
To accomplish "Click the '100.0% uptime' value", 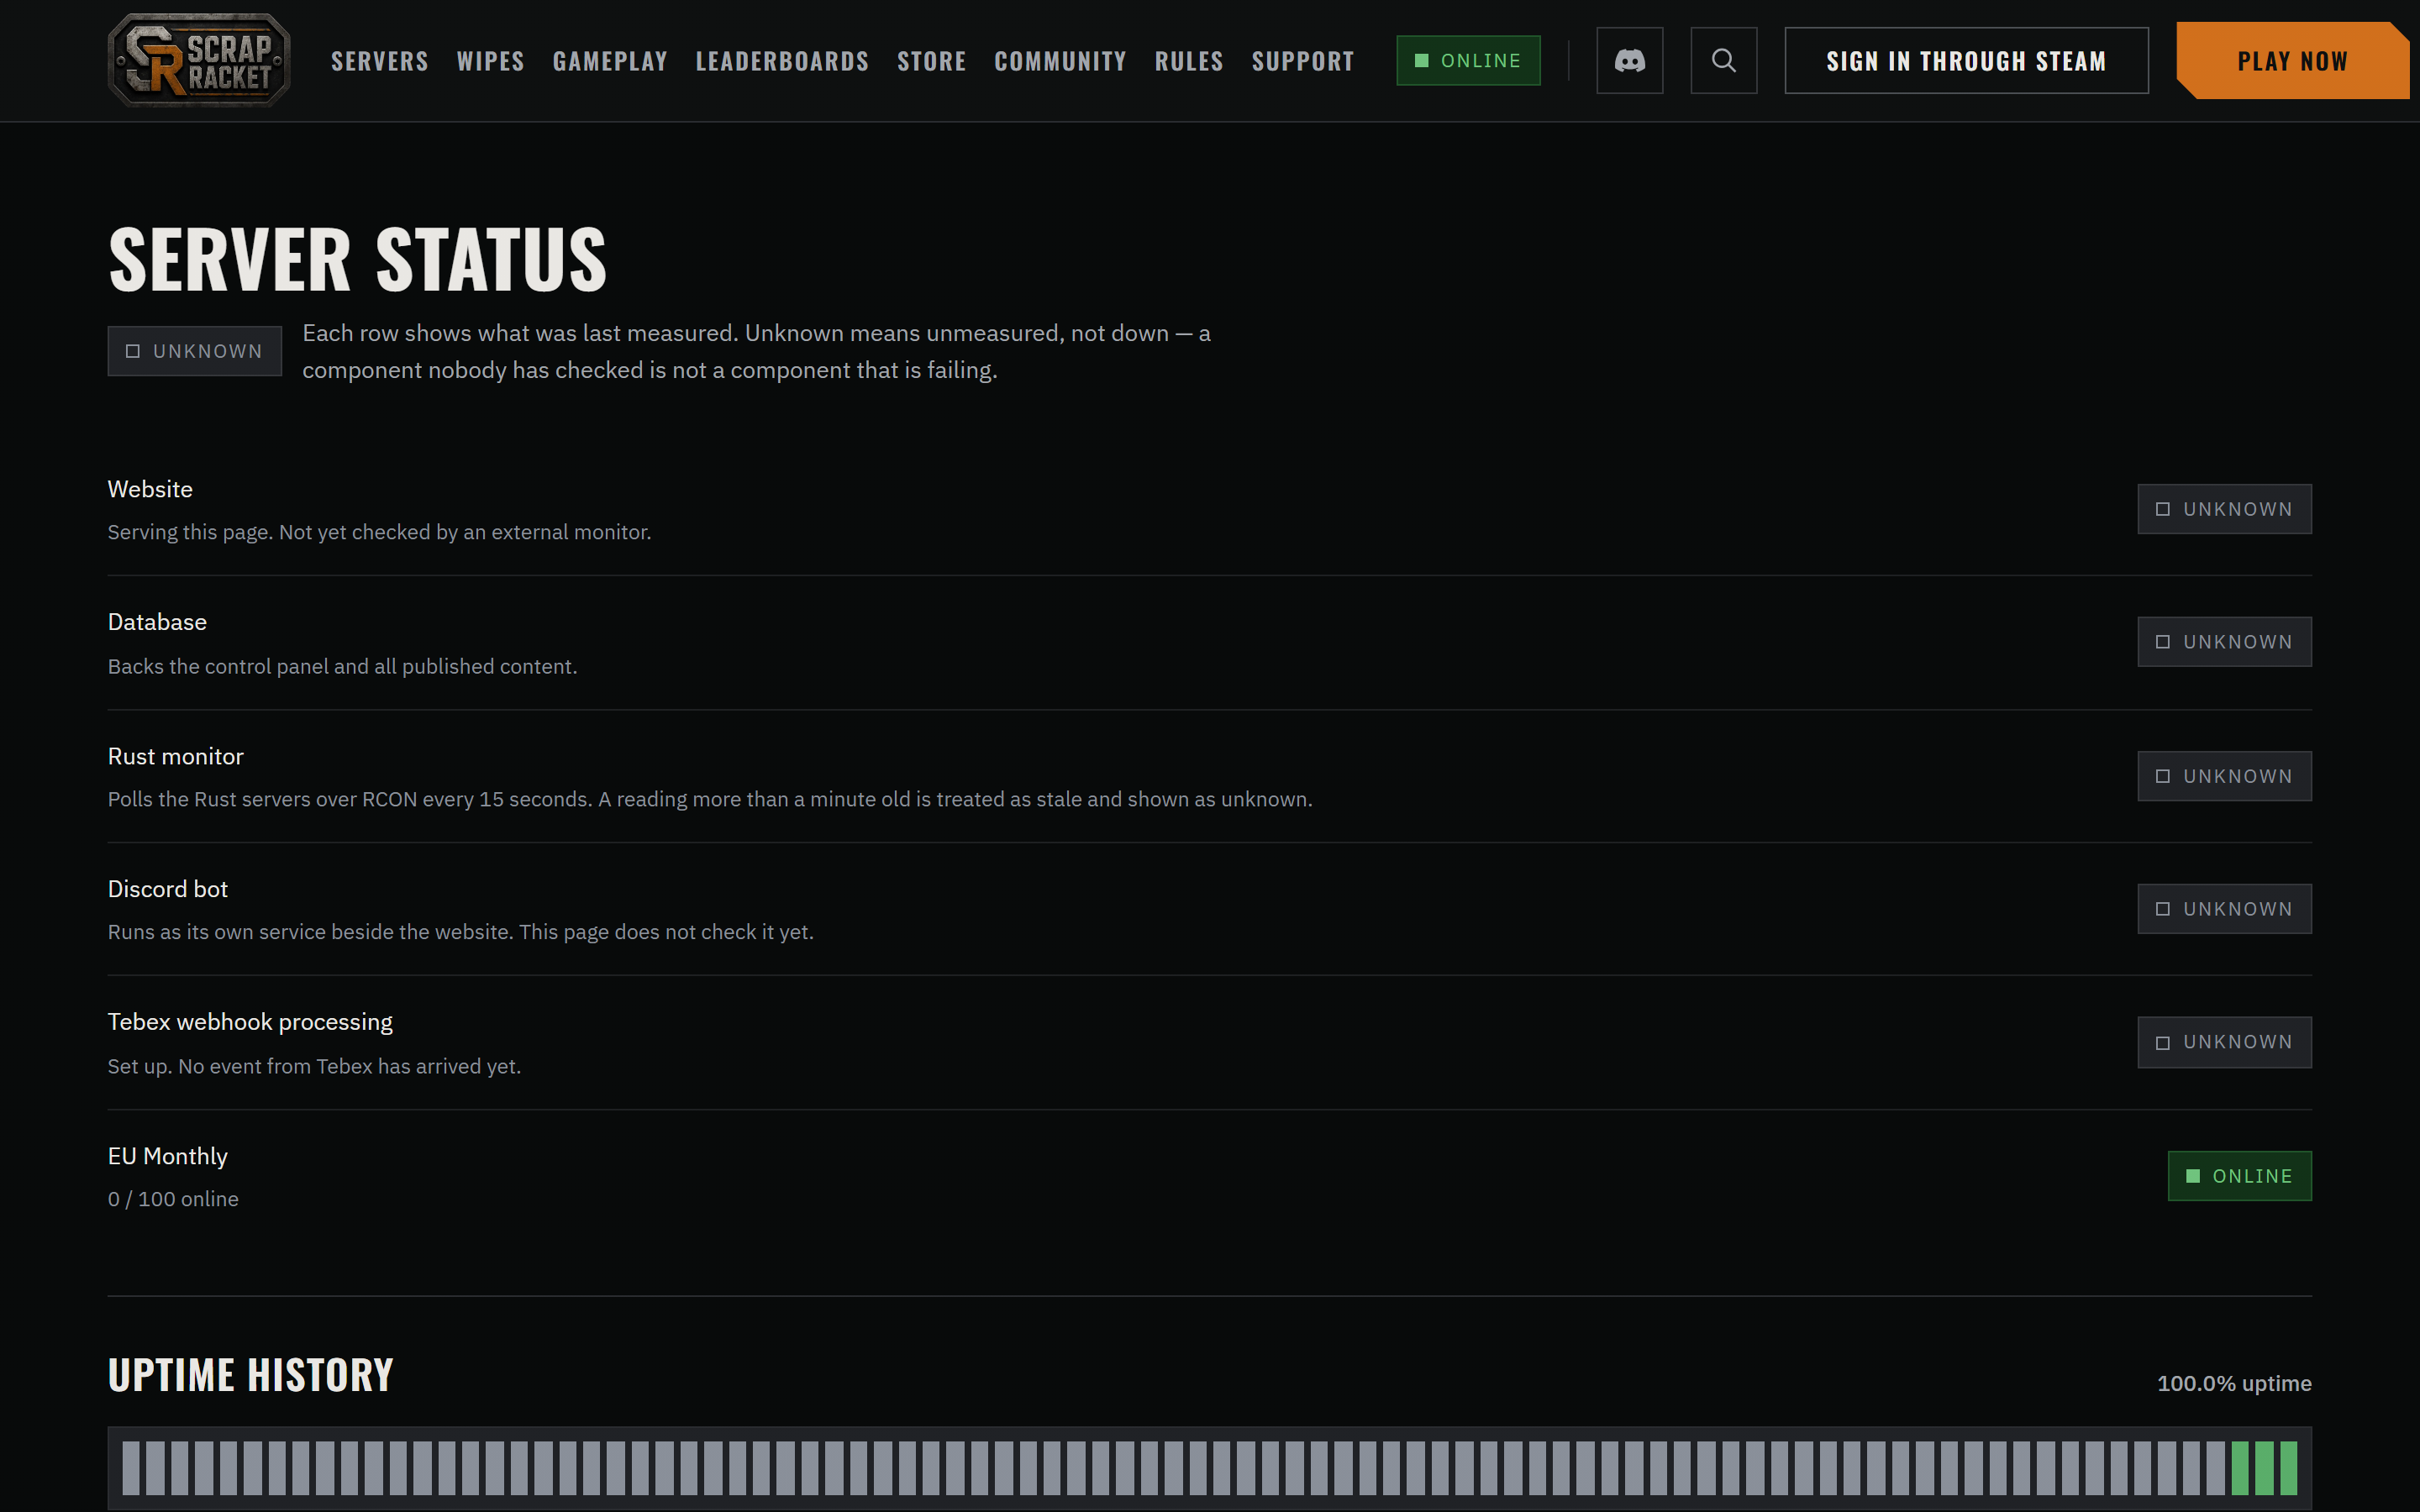I will click(2234, 1383).
